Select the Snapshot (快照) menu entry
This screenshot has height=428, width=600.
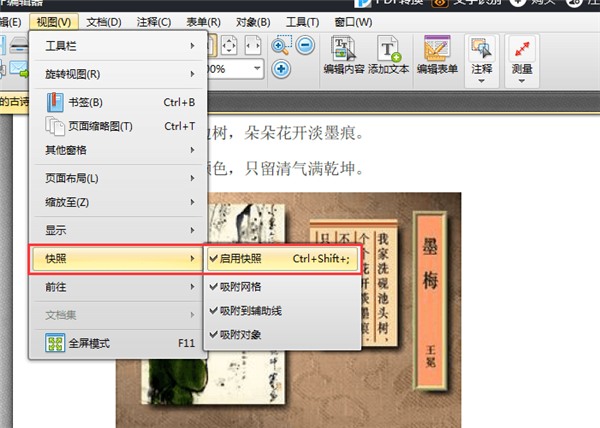[117, 259]
